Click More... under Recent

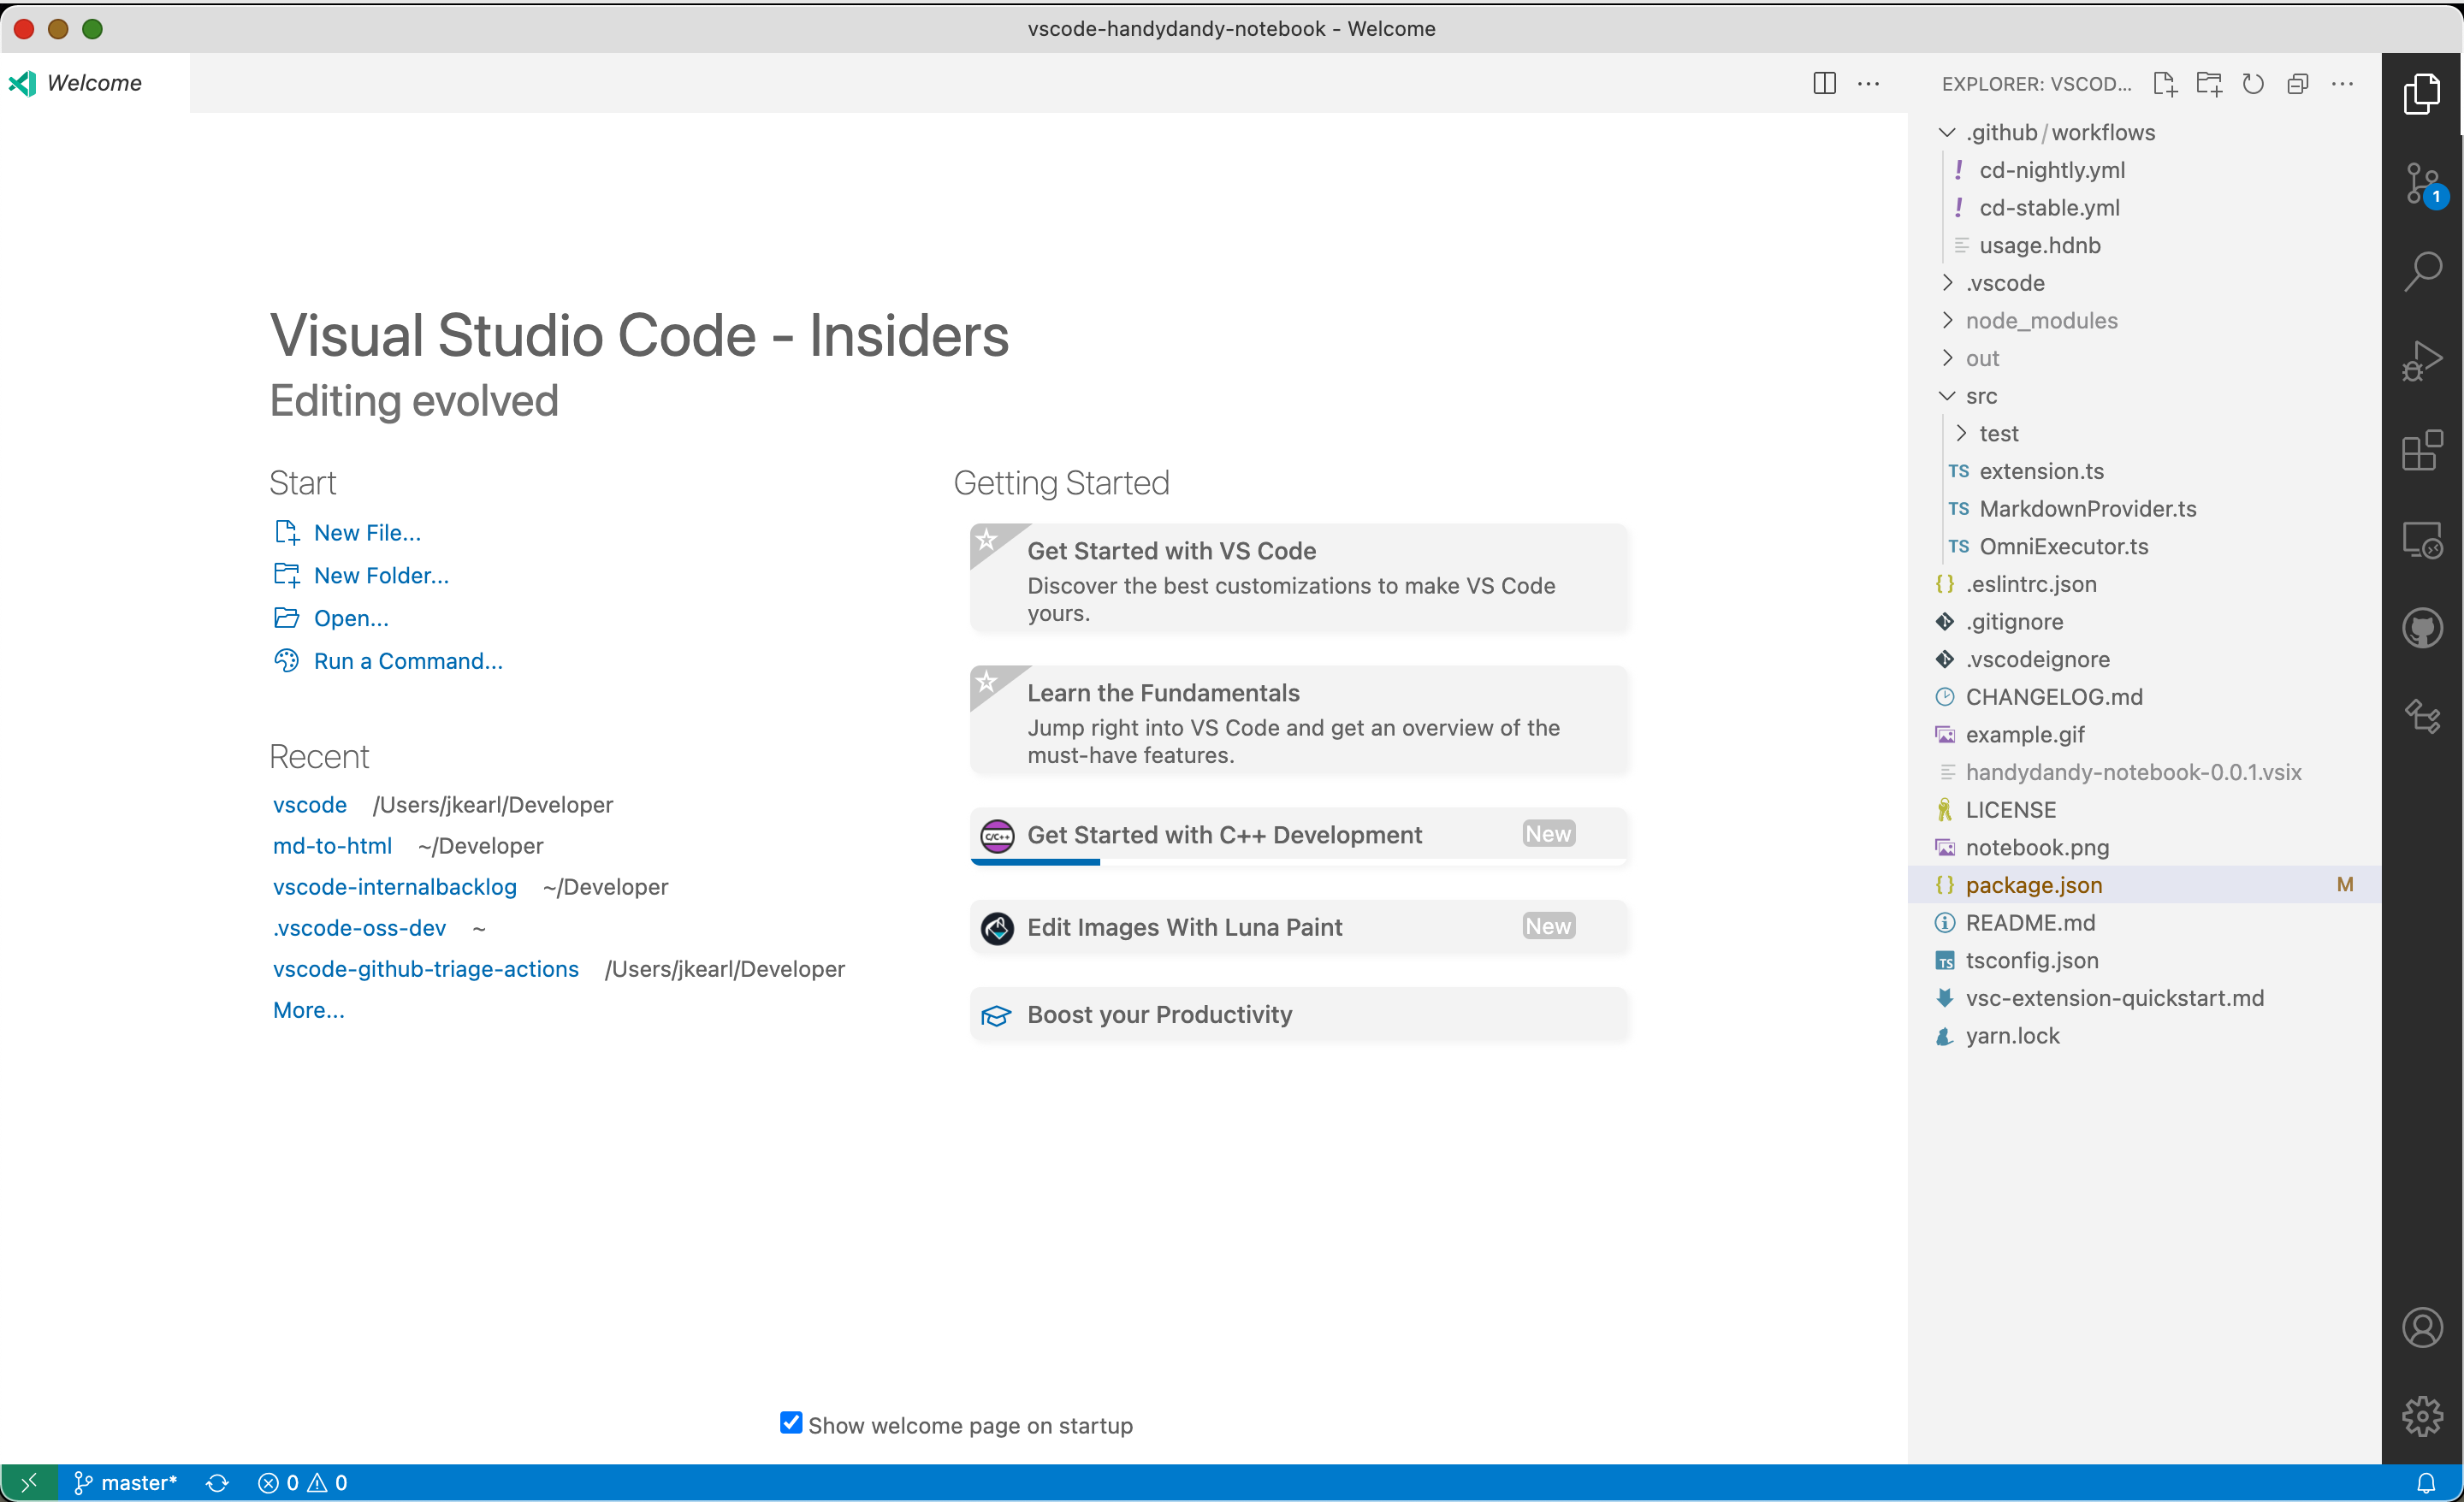tap(308, 1010)
